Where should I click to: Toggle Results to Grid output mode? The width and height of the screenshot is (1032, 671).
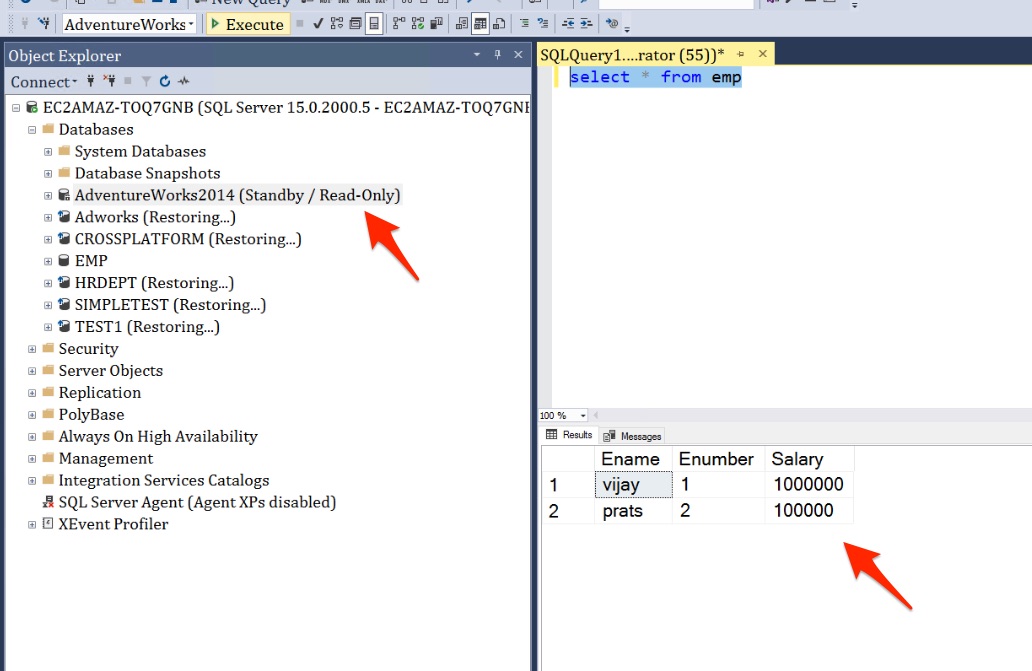coord(481,24)
